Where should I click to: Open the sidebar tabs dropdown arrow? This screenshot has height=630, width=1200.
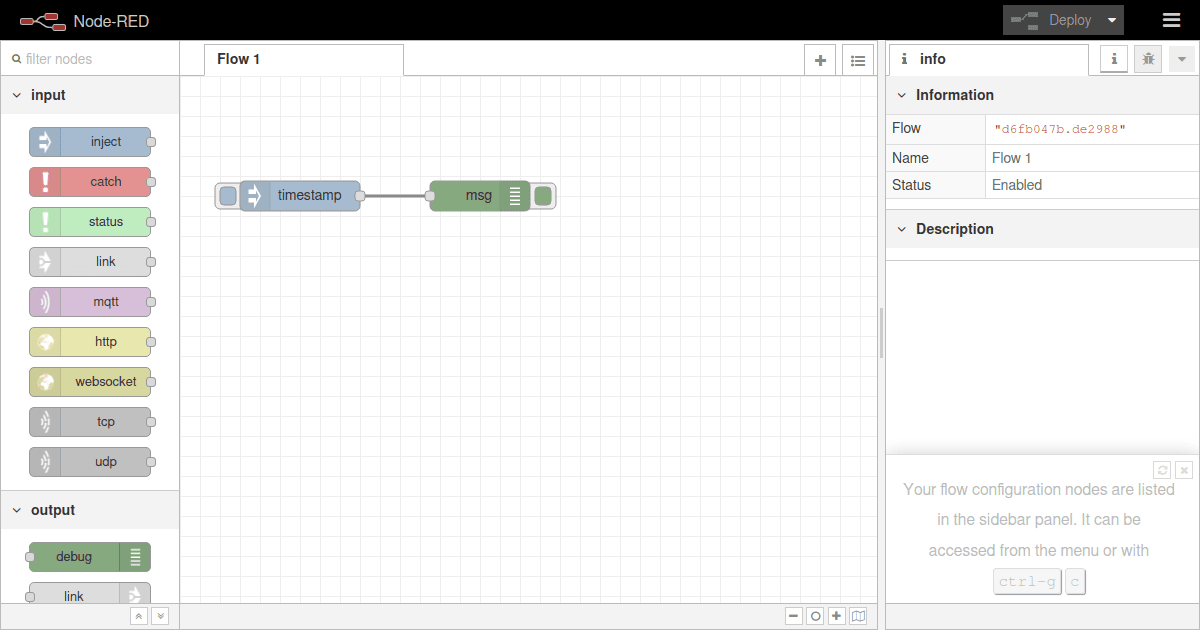pyautogui.click(x=1182, y=59)
